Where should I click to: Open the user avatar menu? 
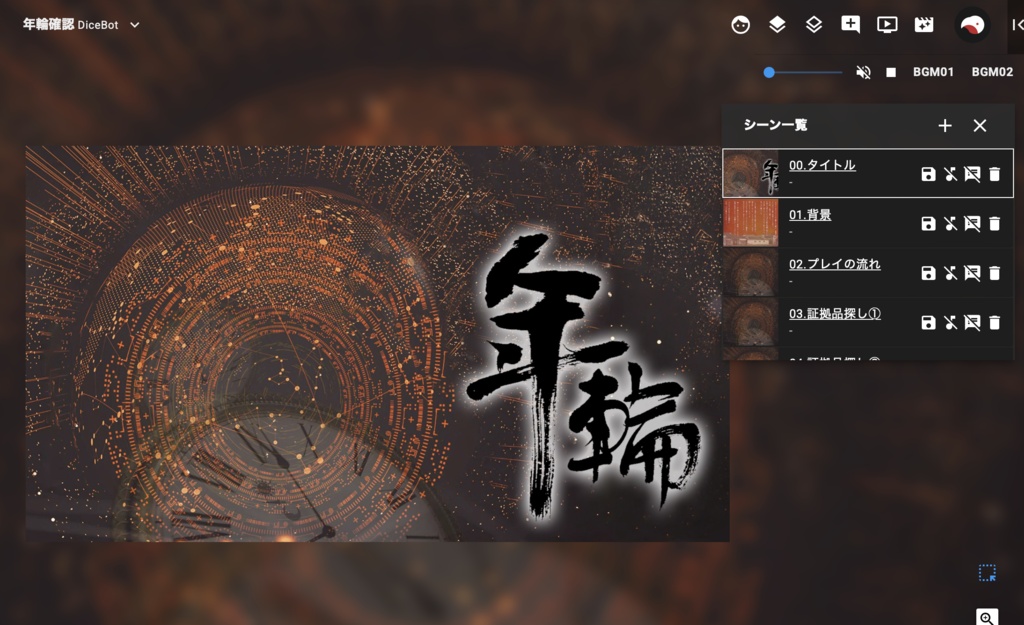[x=972, y=25]
